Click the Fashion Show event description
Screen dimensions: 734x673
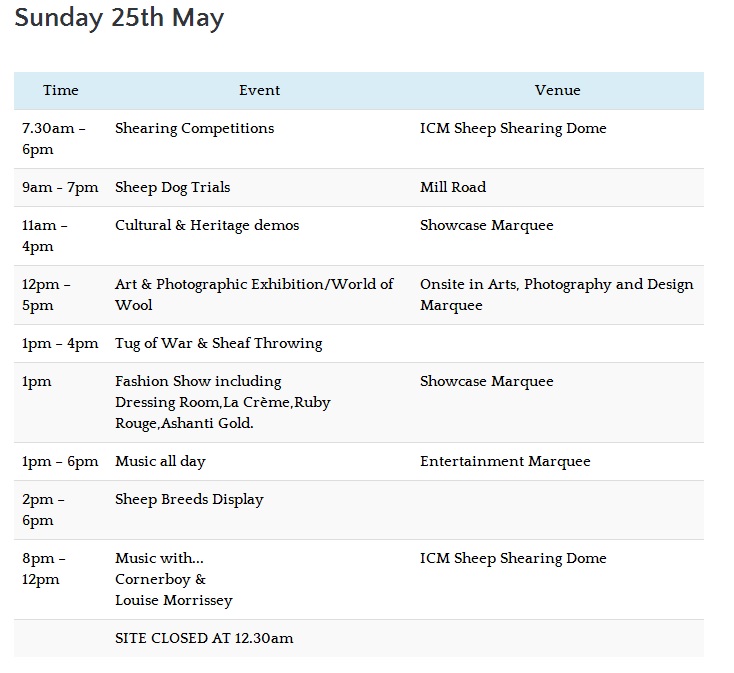point(222,402)
